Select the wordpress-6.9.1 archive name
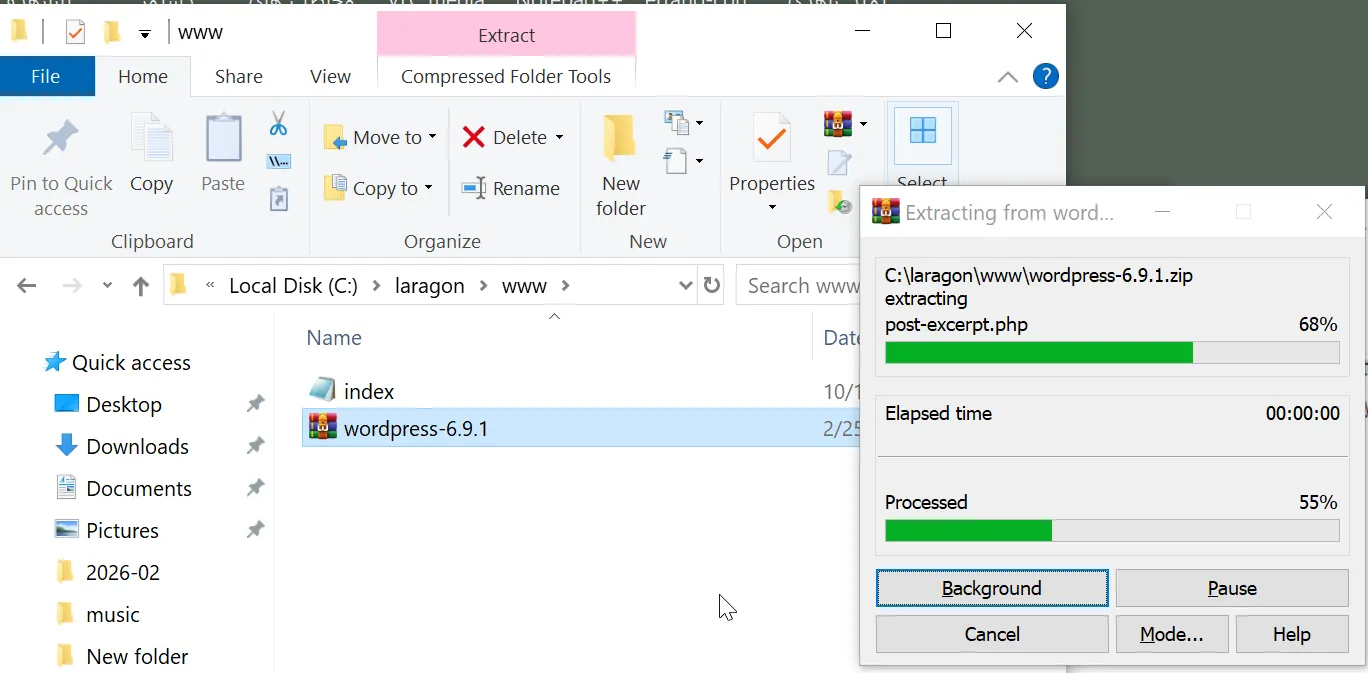 coord(416,429)
